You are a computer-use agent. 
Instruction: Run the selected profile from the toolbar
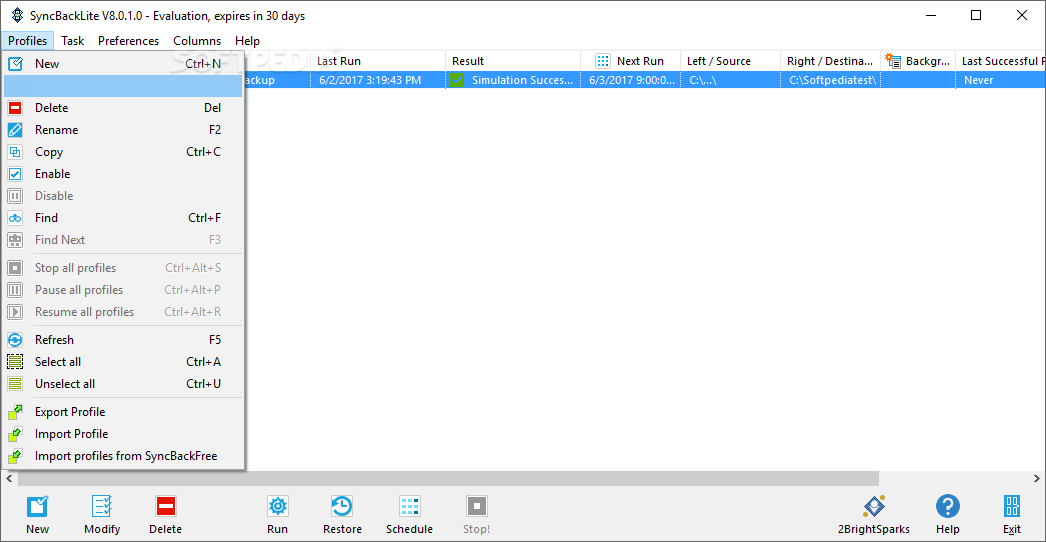(x=278, y=515)
